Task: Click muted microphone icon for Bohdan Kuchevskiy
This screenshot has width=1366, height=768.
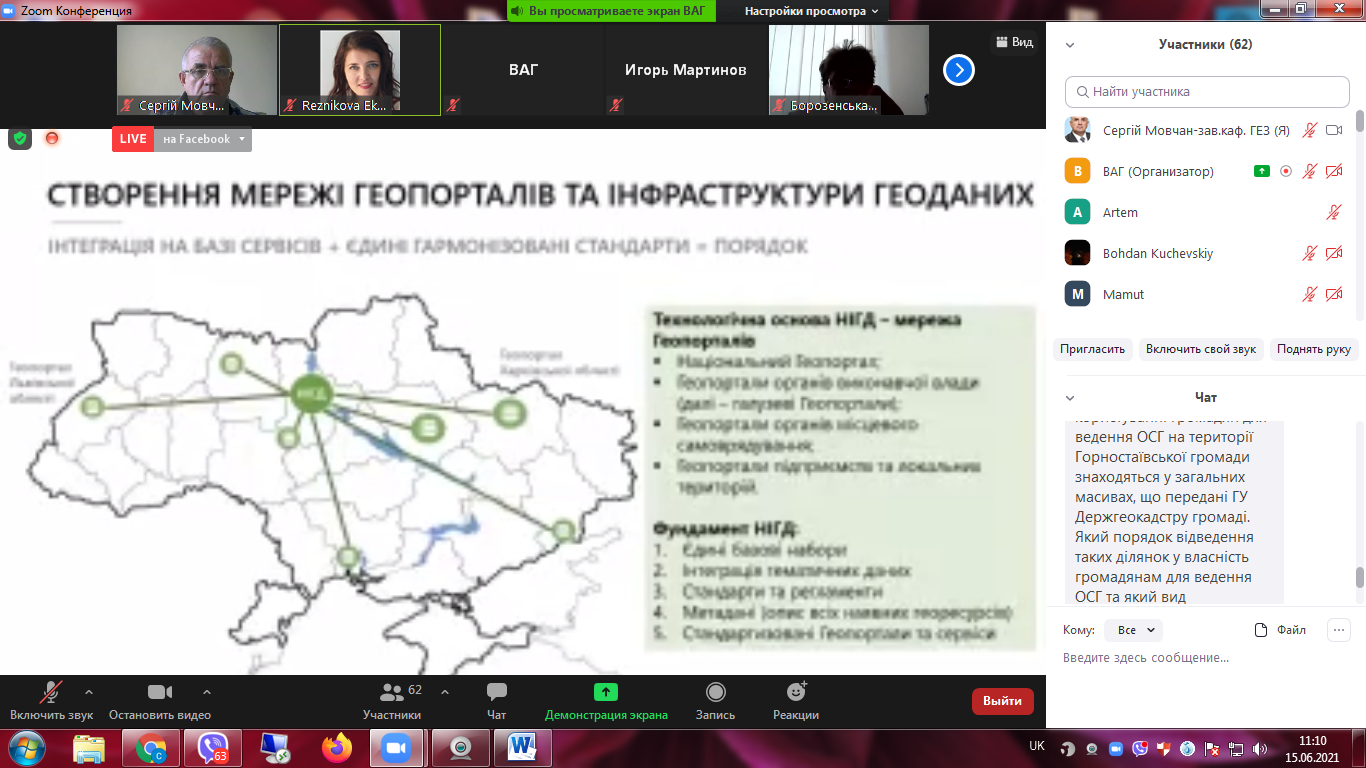Action: click(x=1309, y=253)
